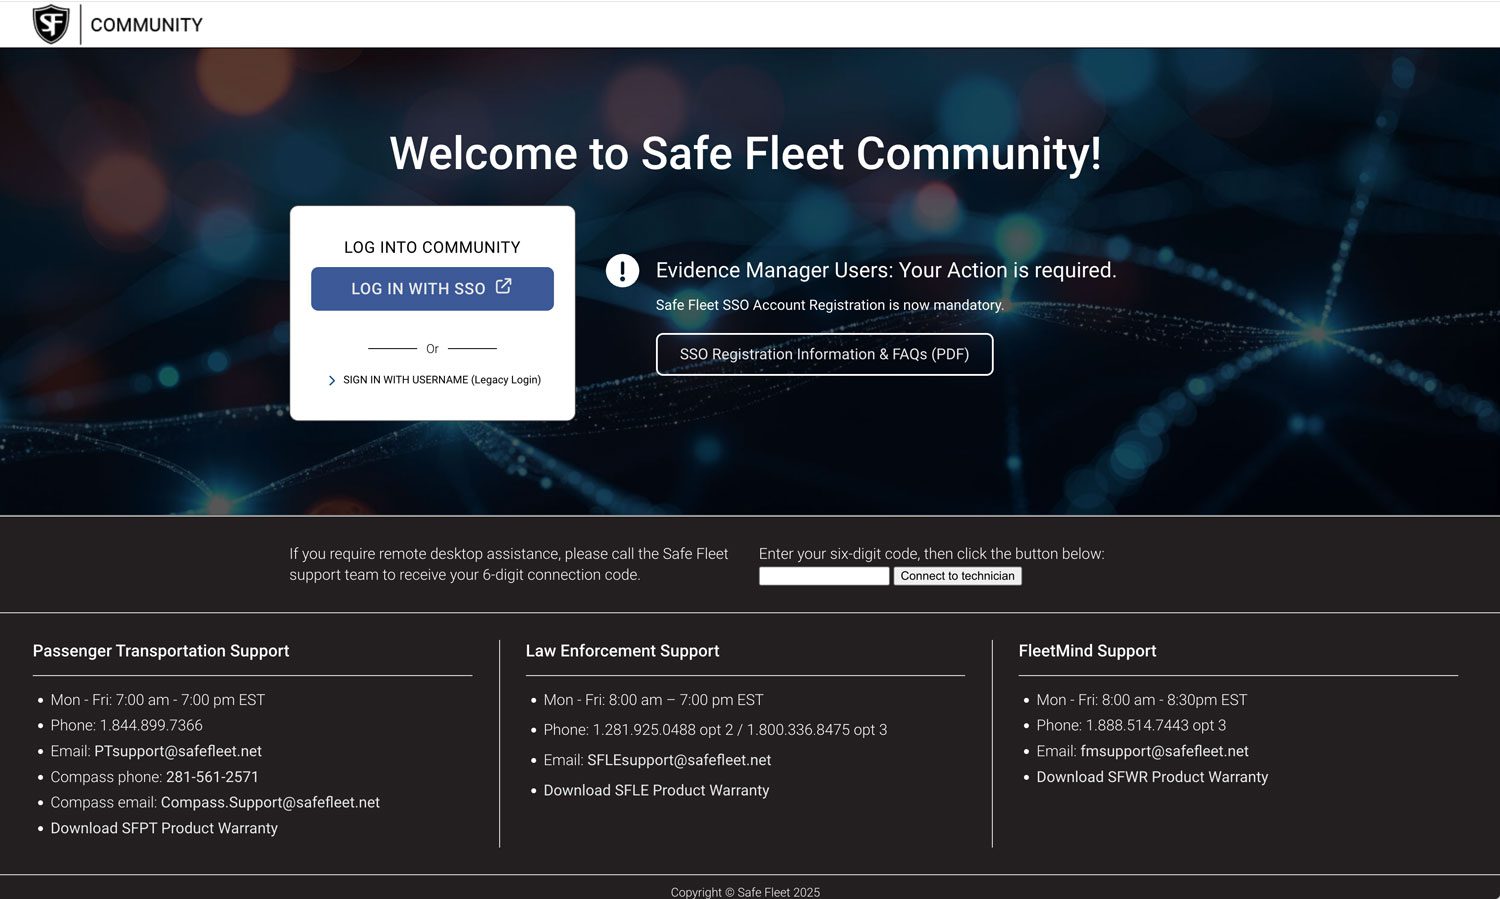
Task: Download SFPT Product Warranty
Action: pos(164,828)
